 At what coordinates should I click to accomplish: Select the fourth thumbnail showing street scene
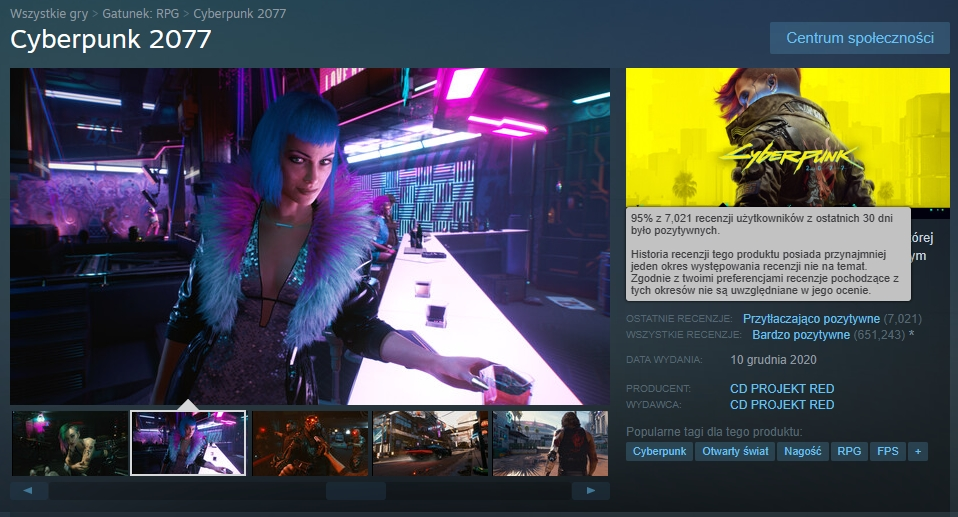click(x=430, y=443)
